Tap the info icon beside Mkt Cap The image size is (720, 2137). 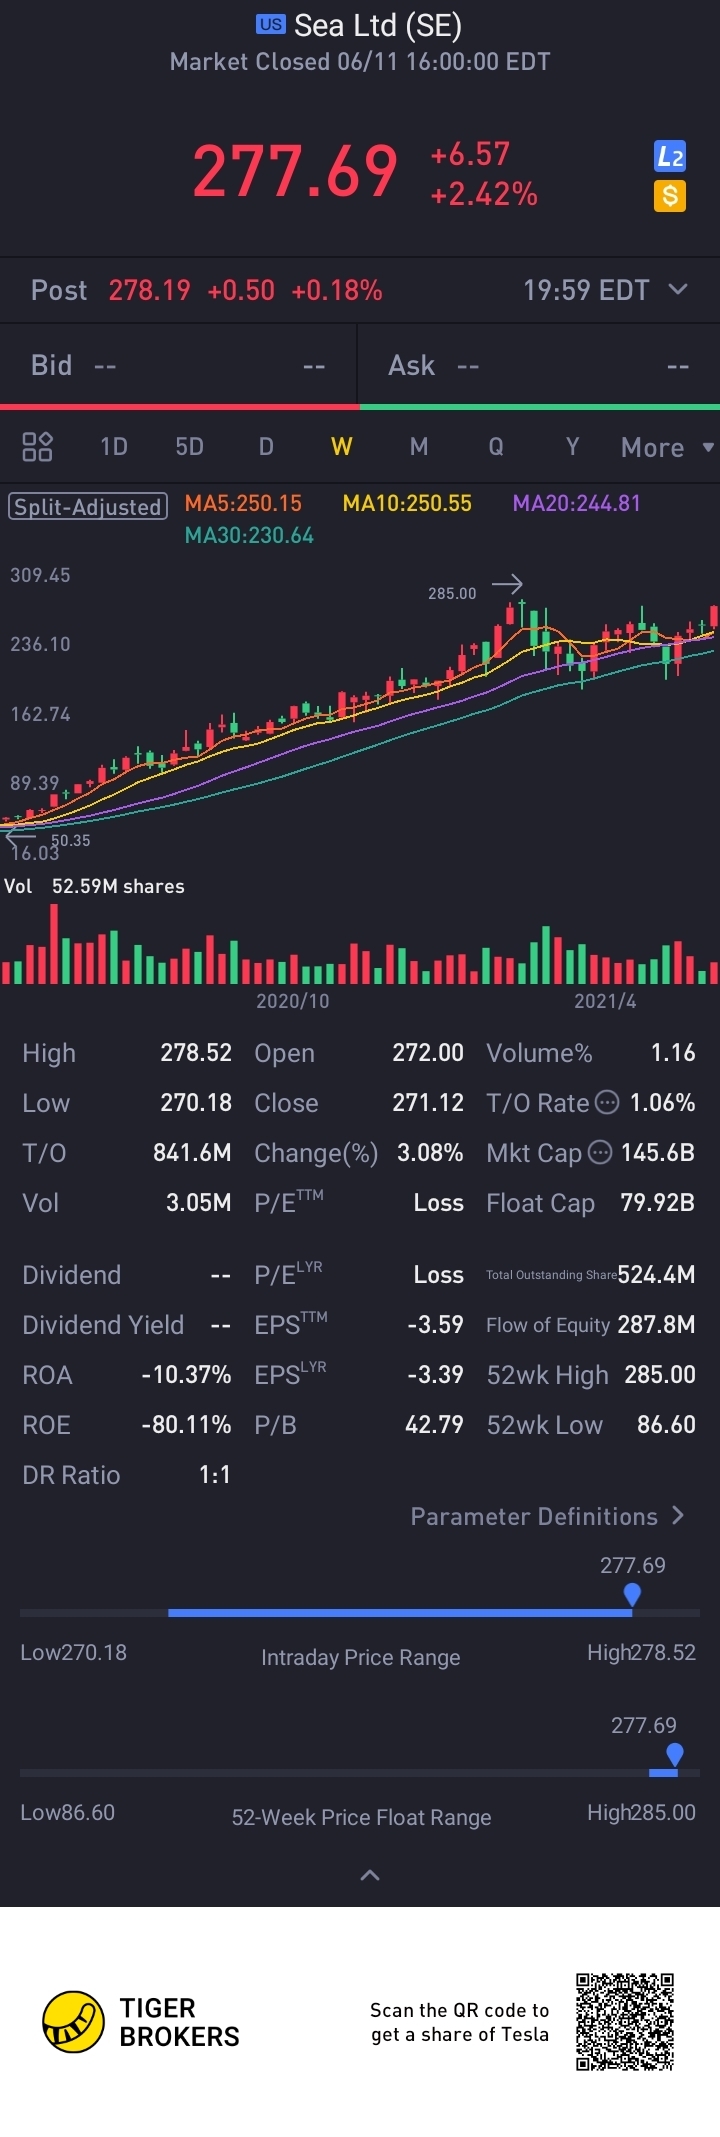click(600, 1152)
